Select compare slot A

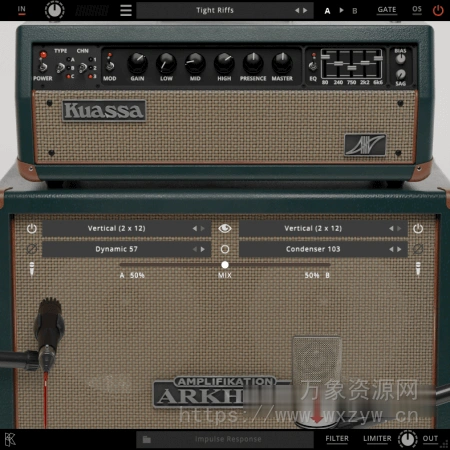click(x=327, y=11)
